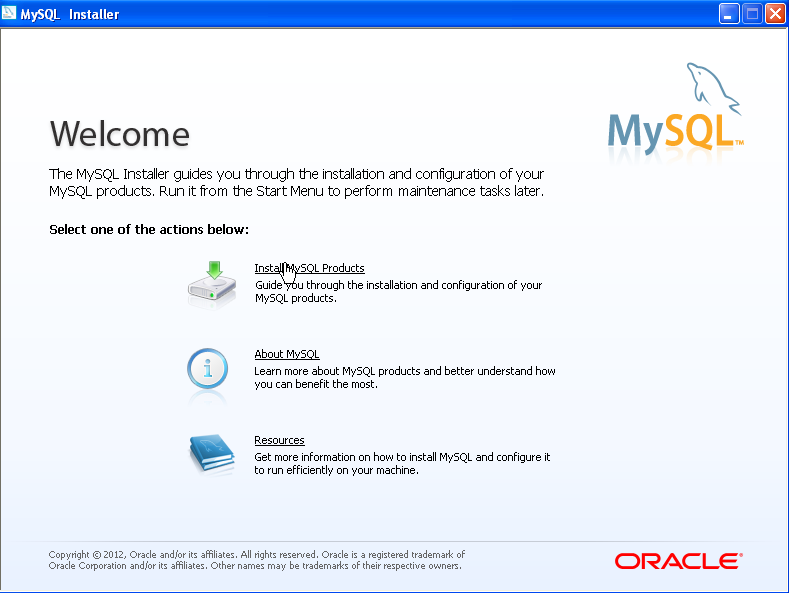
Task: Click the 'Select one of the actions below' label
Action: 148,230
